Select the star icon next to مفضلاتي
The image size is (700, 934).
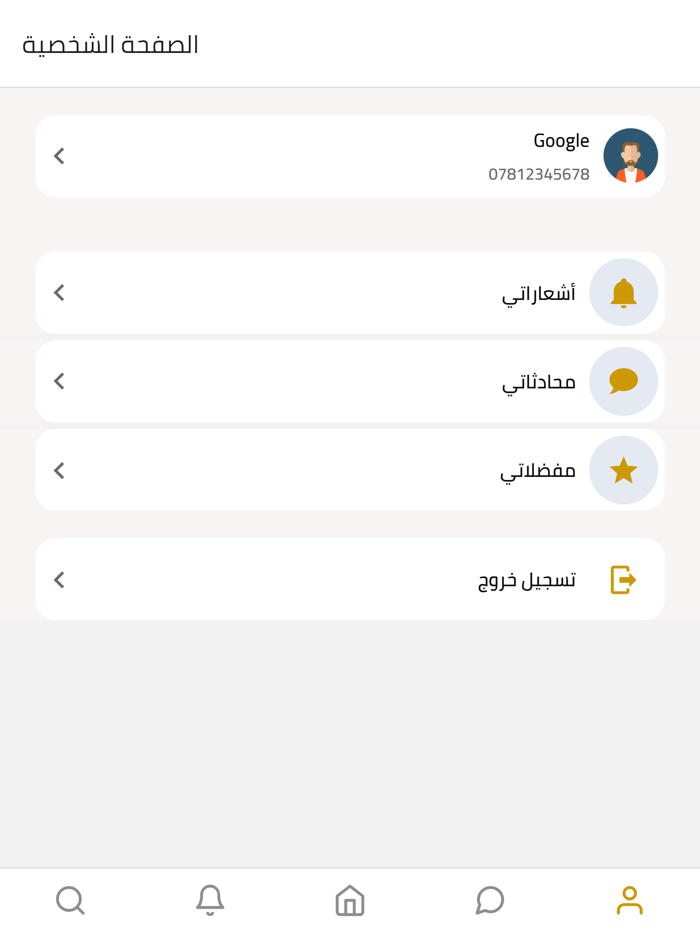(622, 470)
